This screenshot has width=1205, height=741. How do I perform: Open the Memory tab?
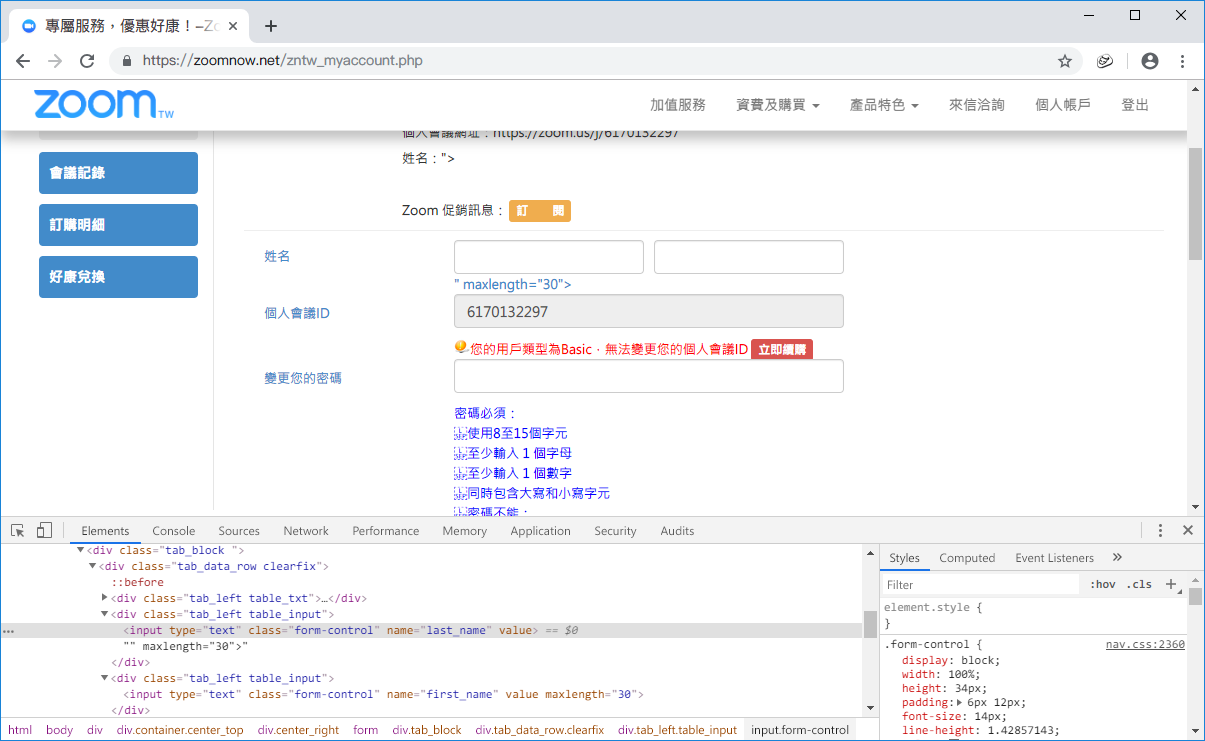point(465,531)
